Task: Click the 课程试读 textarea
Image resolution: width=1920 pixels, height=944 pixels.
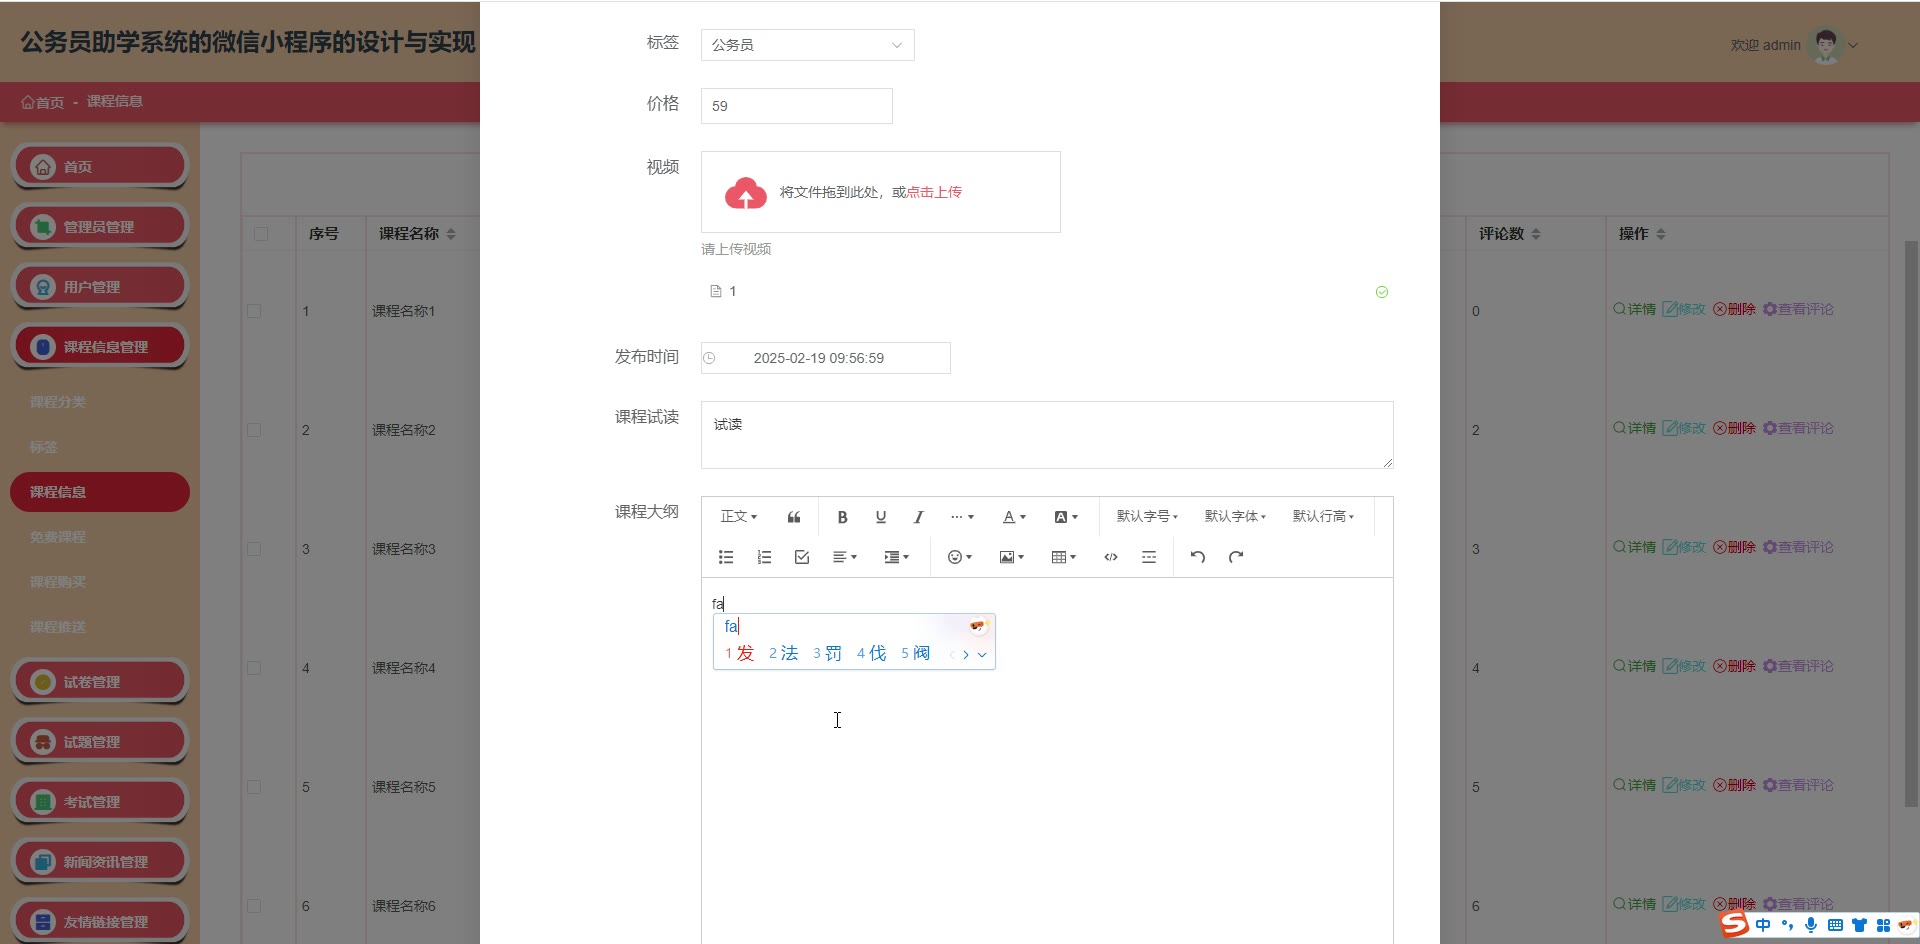Action: click(x=1047, y=435)
